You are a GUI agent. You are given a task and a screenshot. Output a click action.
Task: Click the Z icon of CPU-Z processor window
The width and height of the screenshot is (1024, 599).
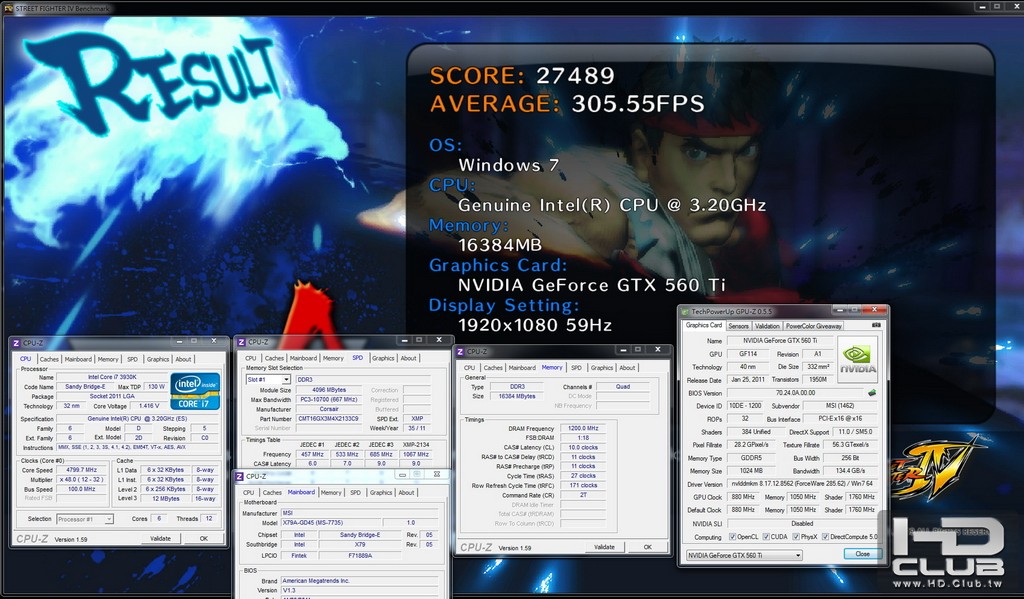tap(16, 343)
